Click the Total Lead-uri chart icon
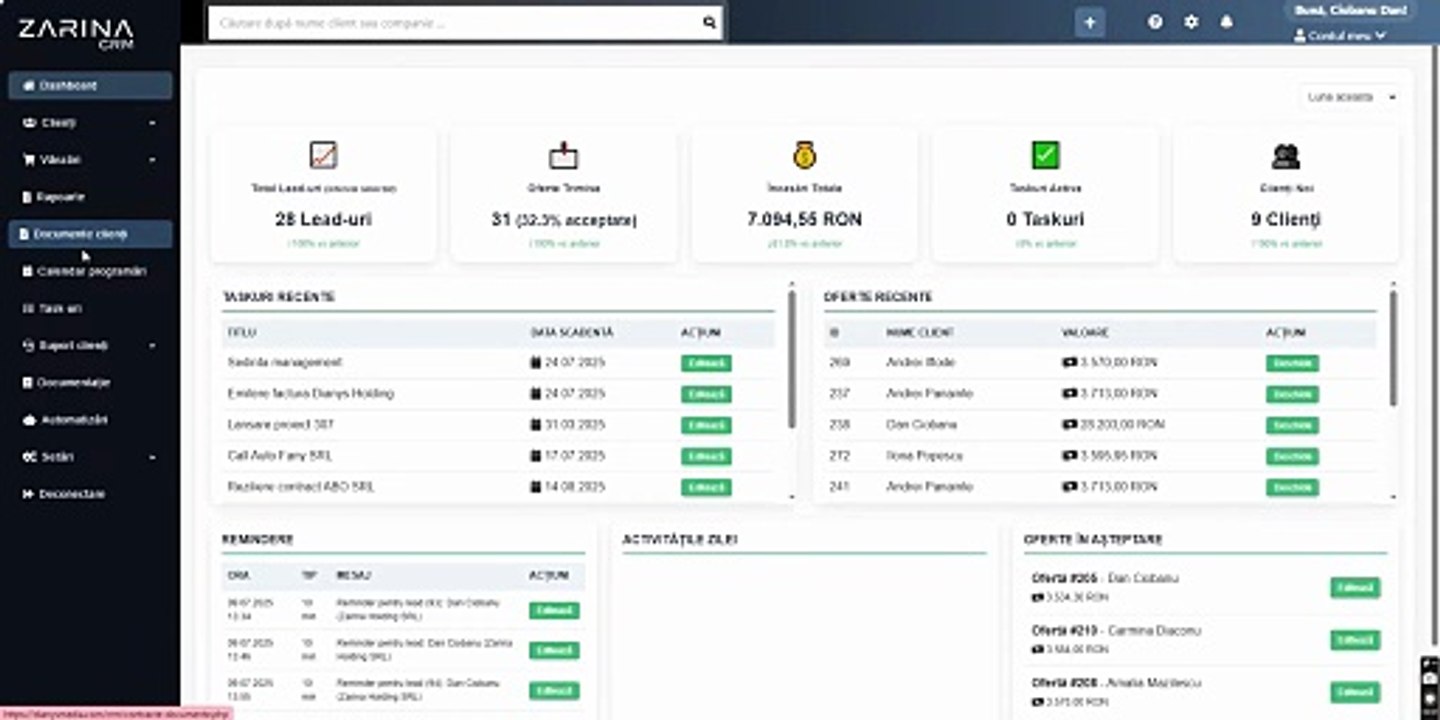Viewport: 1440px width, 720px height. 323,155
